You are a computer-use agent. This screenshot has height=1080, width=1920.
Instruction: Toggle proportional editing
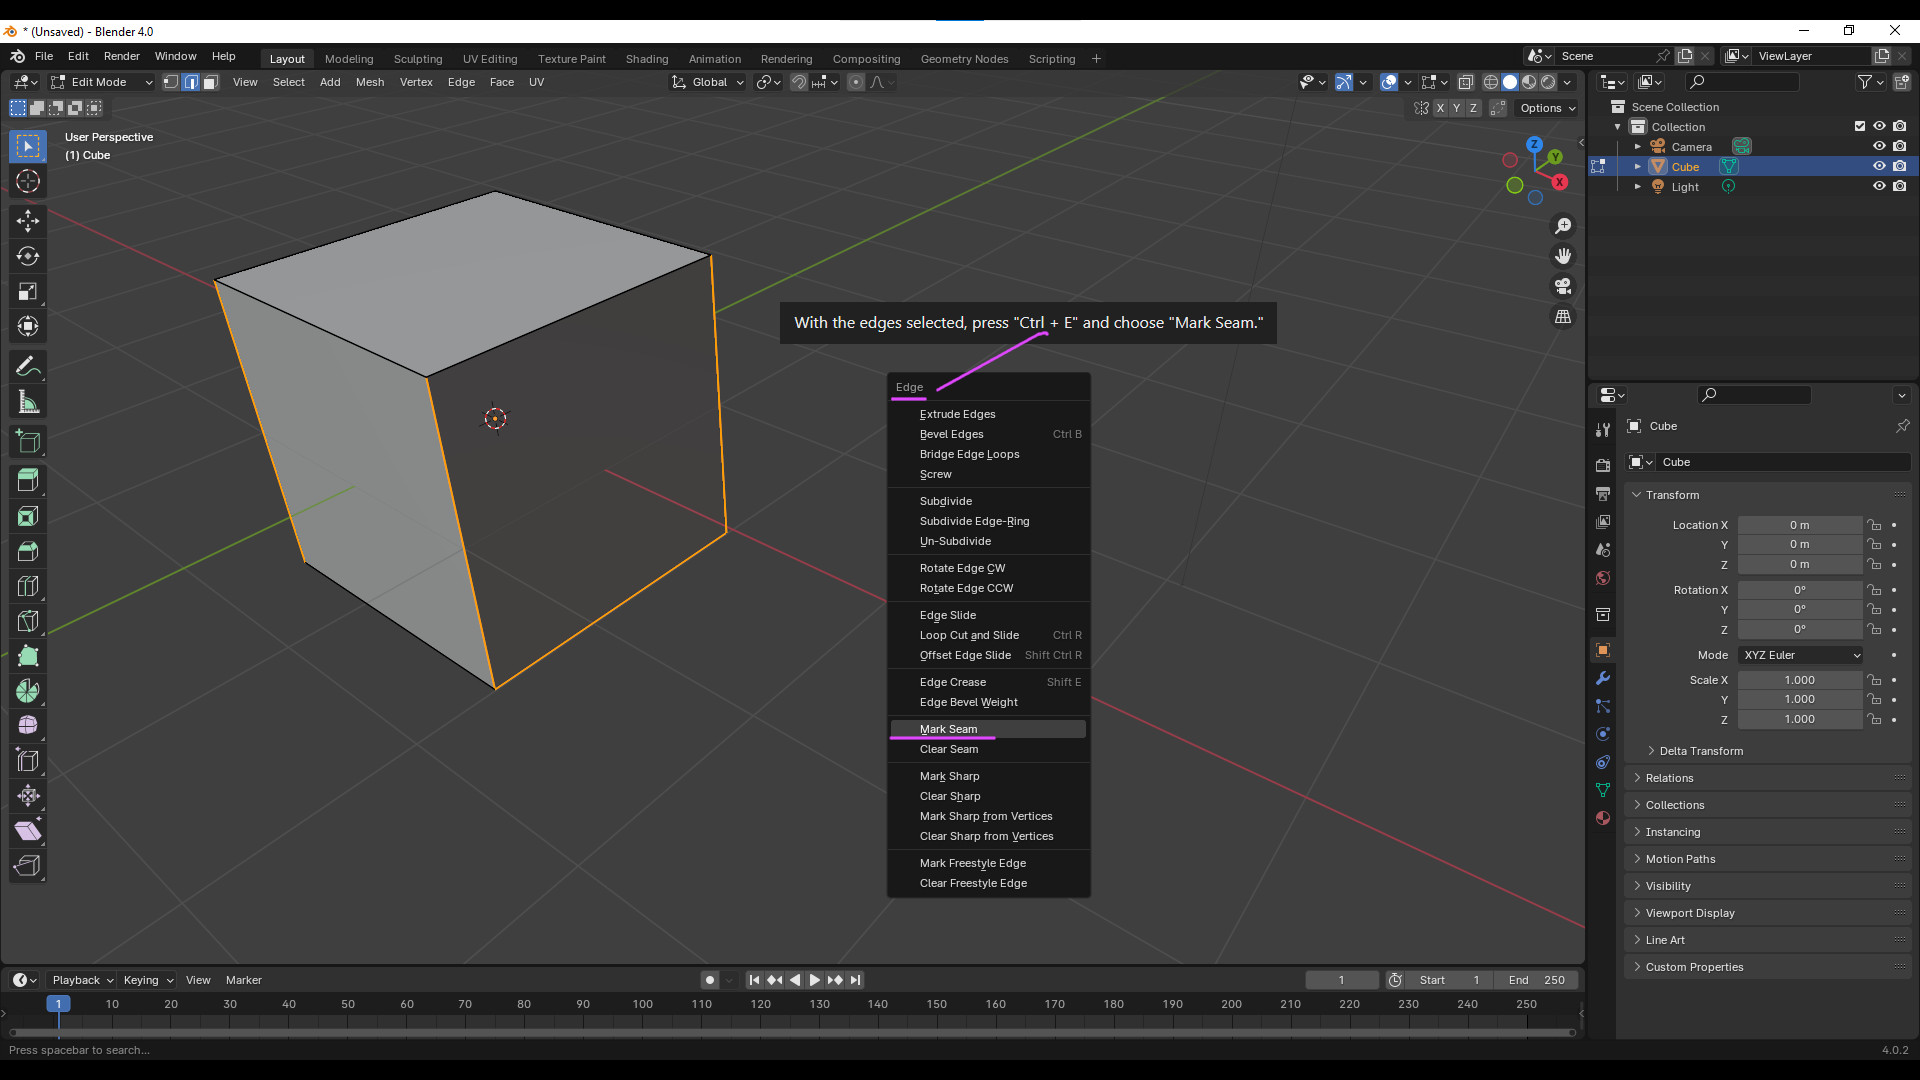[x=856, y=82]
